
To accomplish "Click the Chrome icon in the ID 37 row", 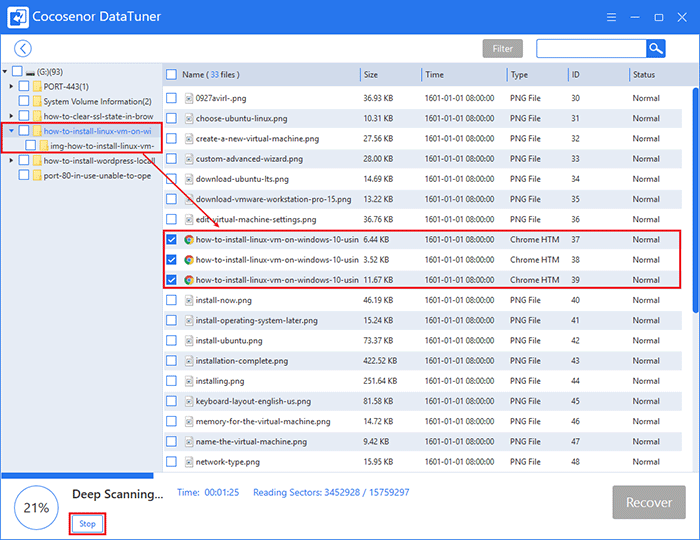I will click(189, 240).
